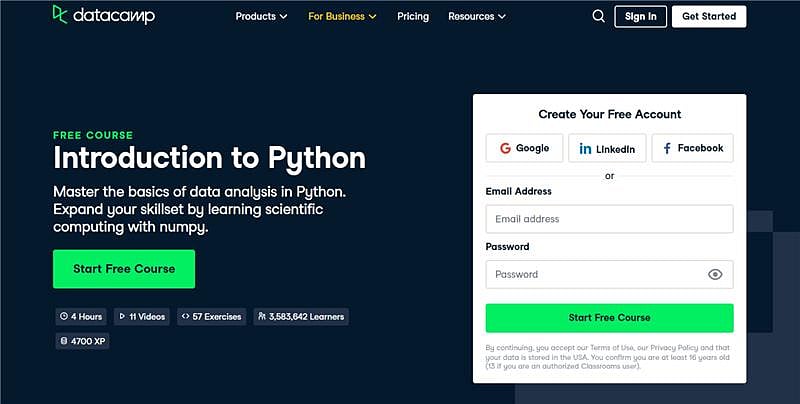
Task: Expand the Resources menu
Action: pyautogui.click(x=477, y=16)
